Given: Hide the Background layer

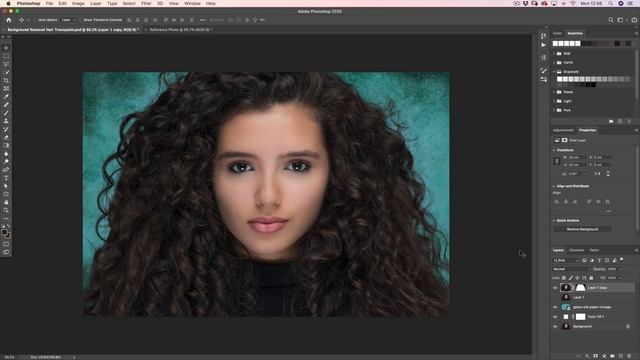Looking at the screenshot, I should point(555,327).
